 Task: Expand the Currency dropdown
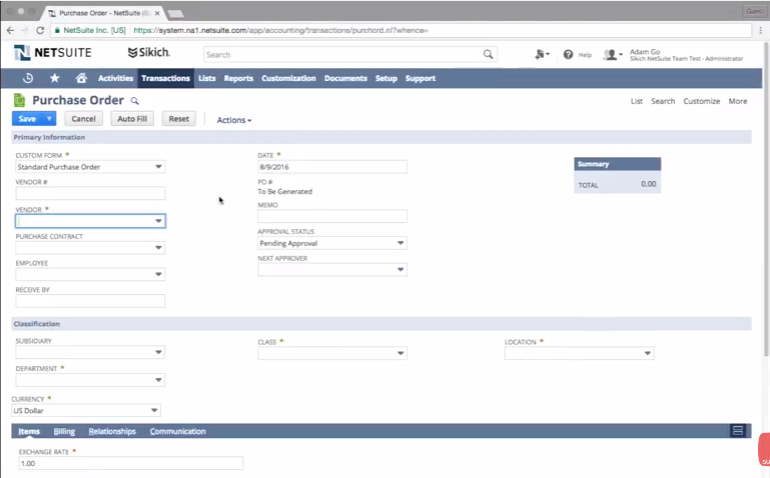[x=154, y=410]
